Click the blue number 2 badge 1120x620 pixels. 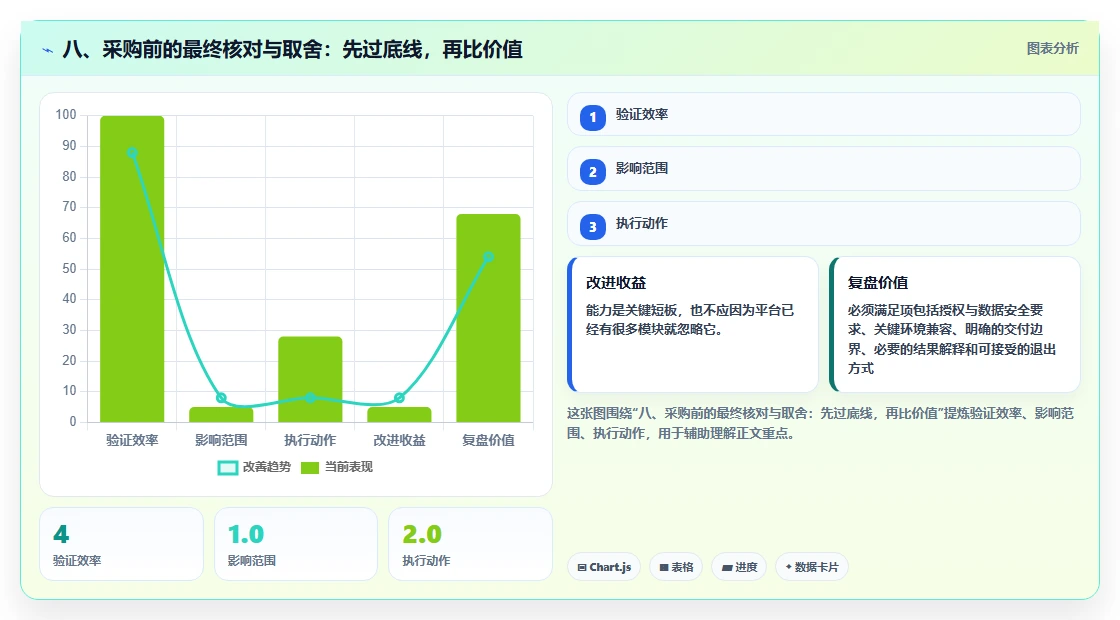(592, 171)
